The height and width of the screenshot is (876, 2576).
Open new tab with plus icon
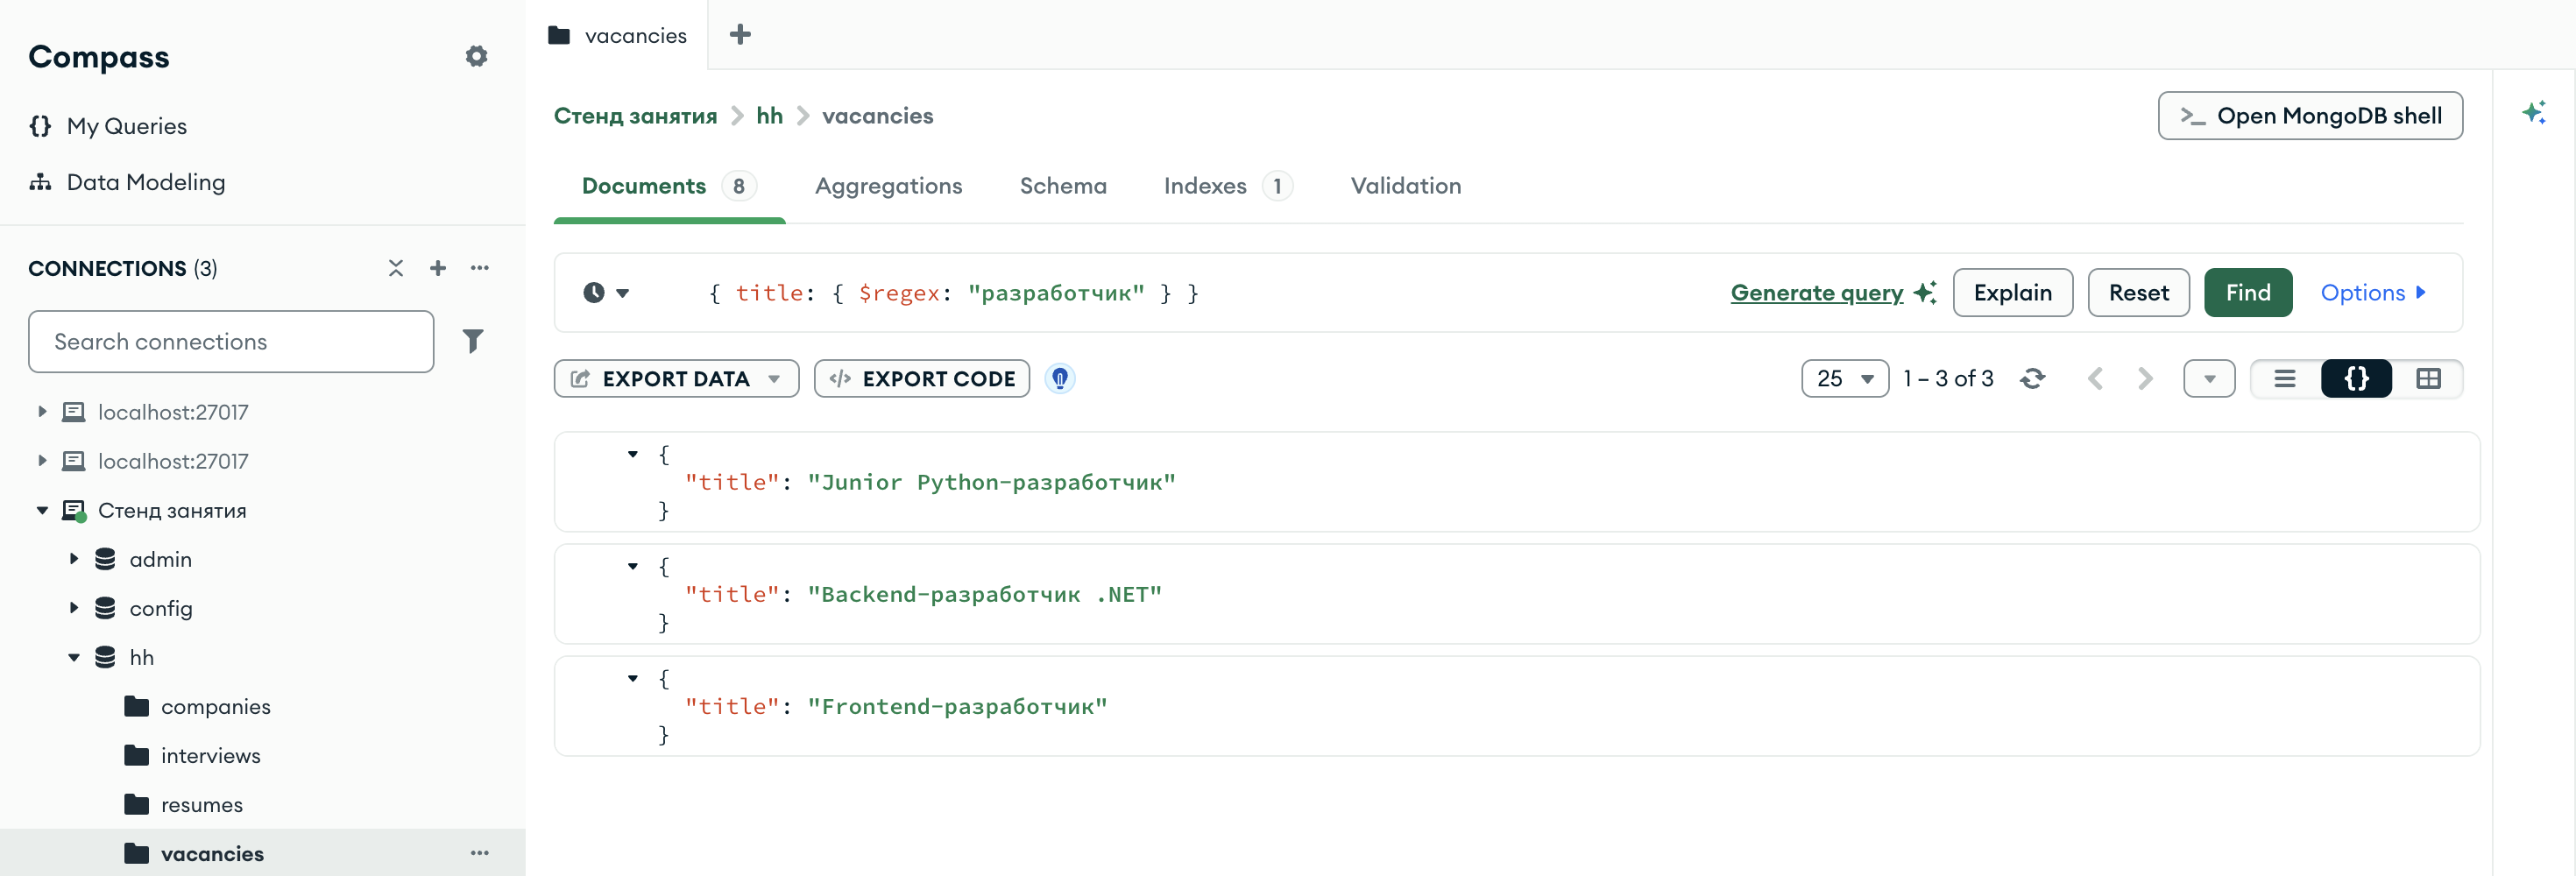[740, 35]
